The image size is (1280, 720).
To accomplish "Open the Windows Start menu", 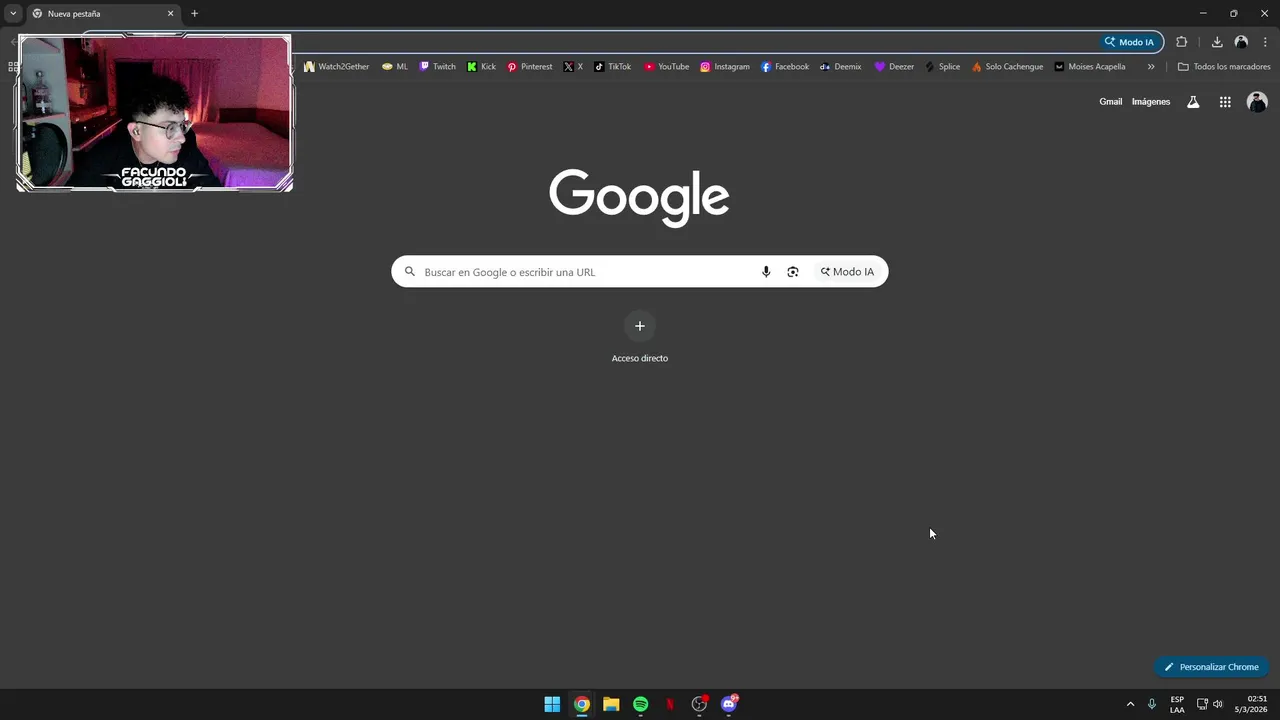I will pyautogui.click(x=552, y=704).
